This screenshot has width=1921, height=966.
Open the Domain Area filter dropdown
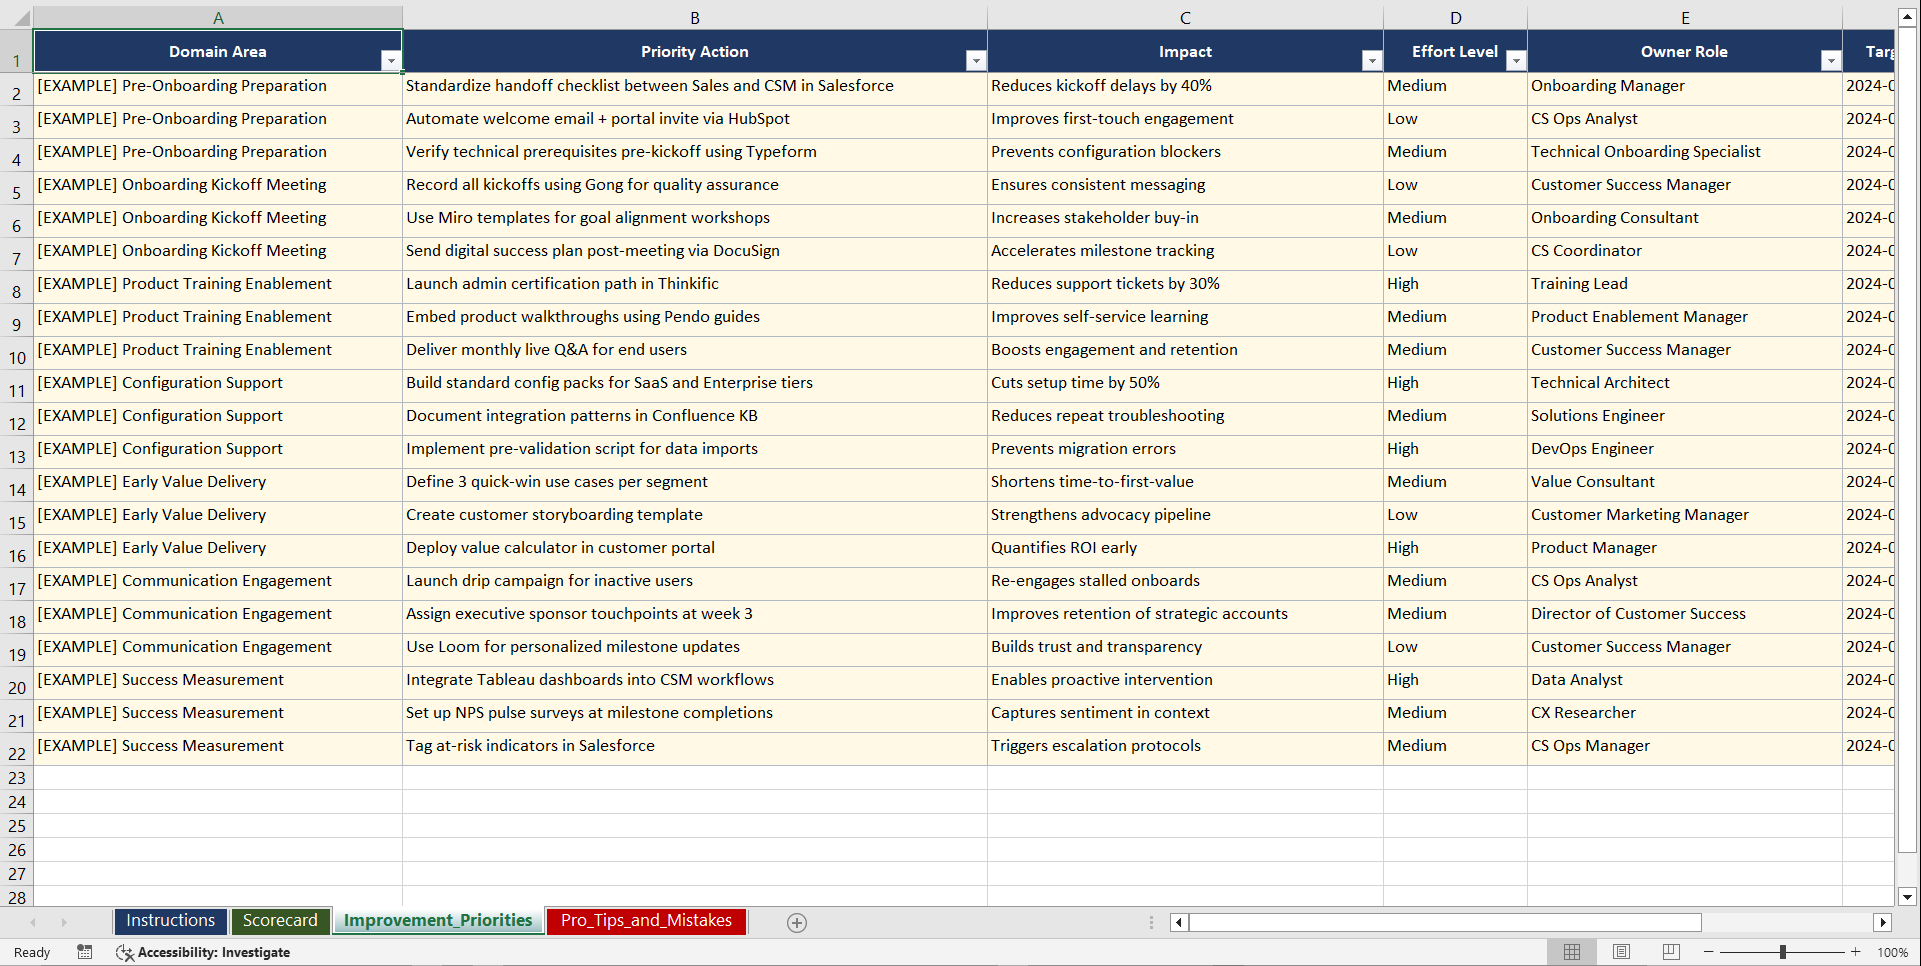391,60
